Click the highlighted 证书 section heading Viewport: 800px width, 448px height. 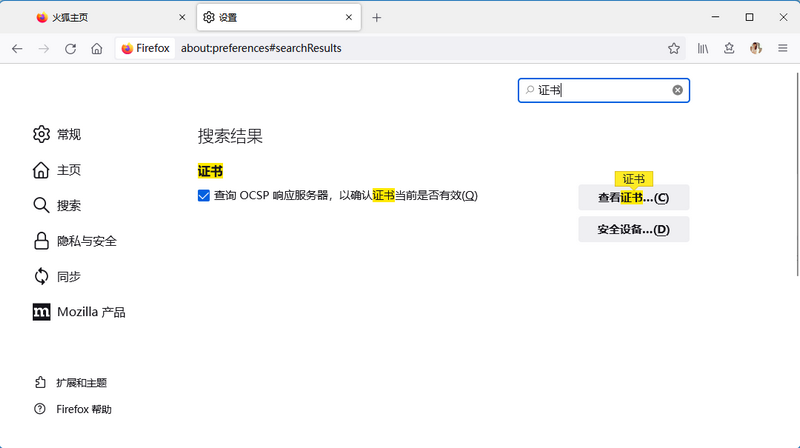coord(210,171)
